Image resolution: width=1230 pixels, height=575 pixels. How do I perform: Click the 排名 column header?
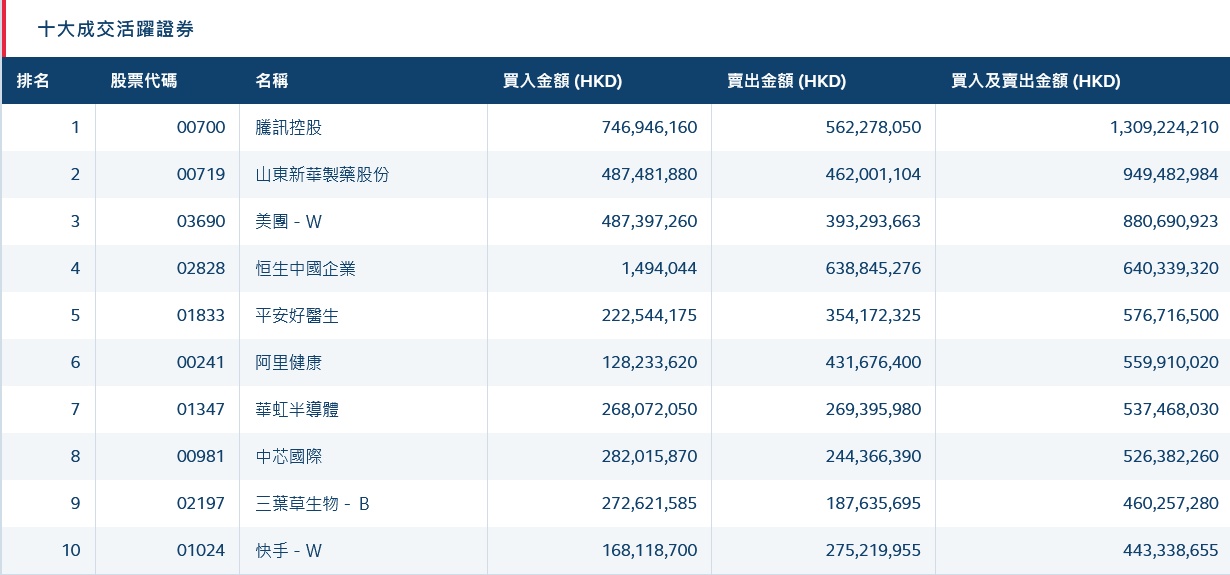33,81
